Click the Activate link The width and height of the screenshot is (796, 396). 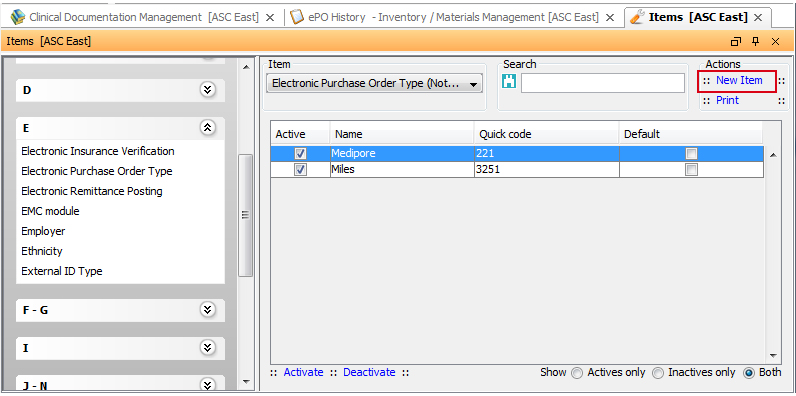click(x=303, y=372)
